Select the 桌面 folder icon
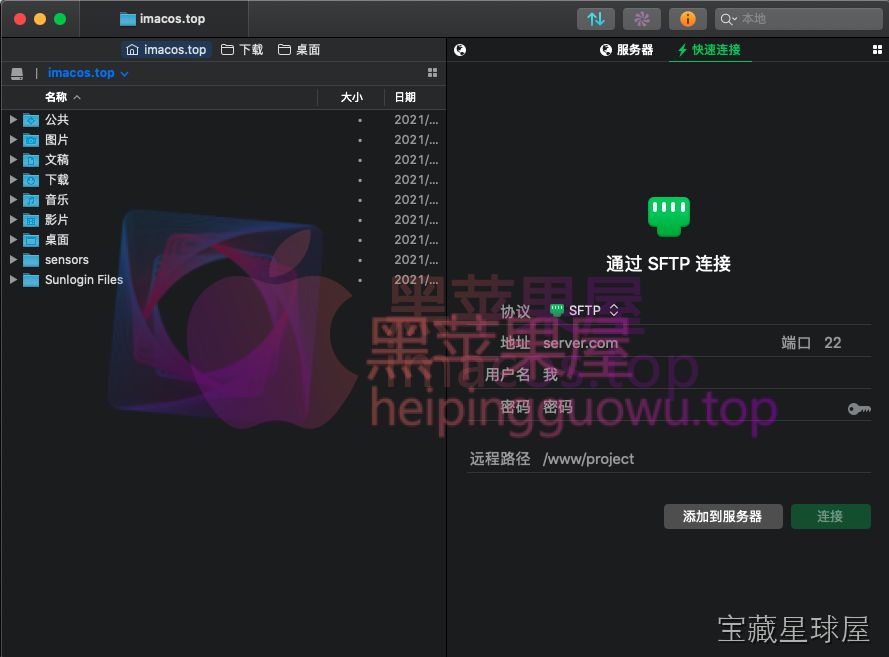 click(x=31, y=240)
